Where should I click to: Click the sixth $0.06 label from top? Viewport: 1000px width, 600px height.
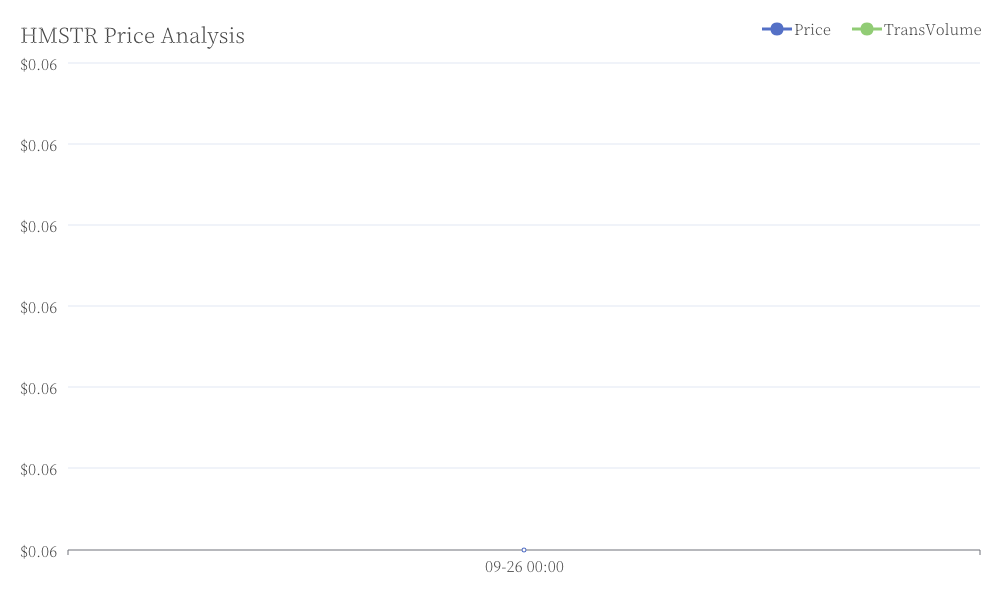point(39,469)
